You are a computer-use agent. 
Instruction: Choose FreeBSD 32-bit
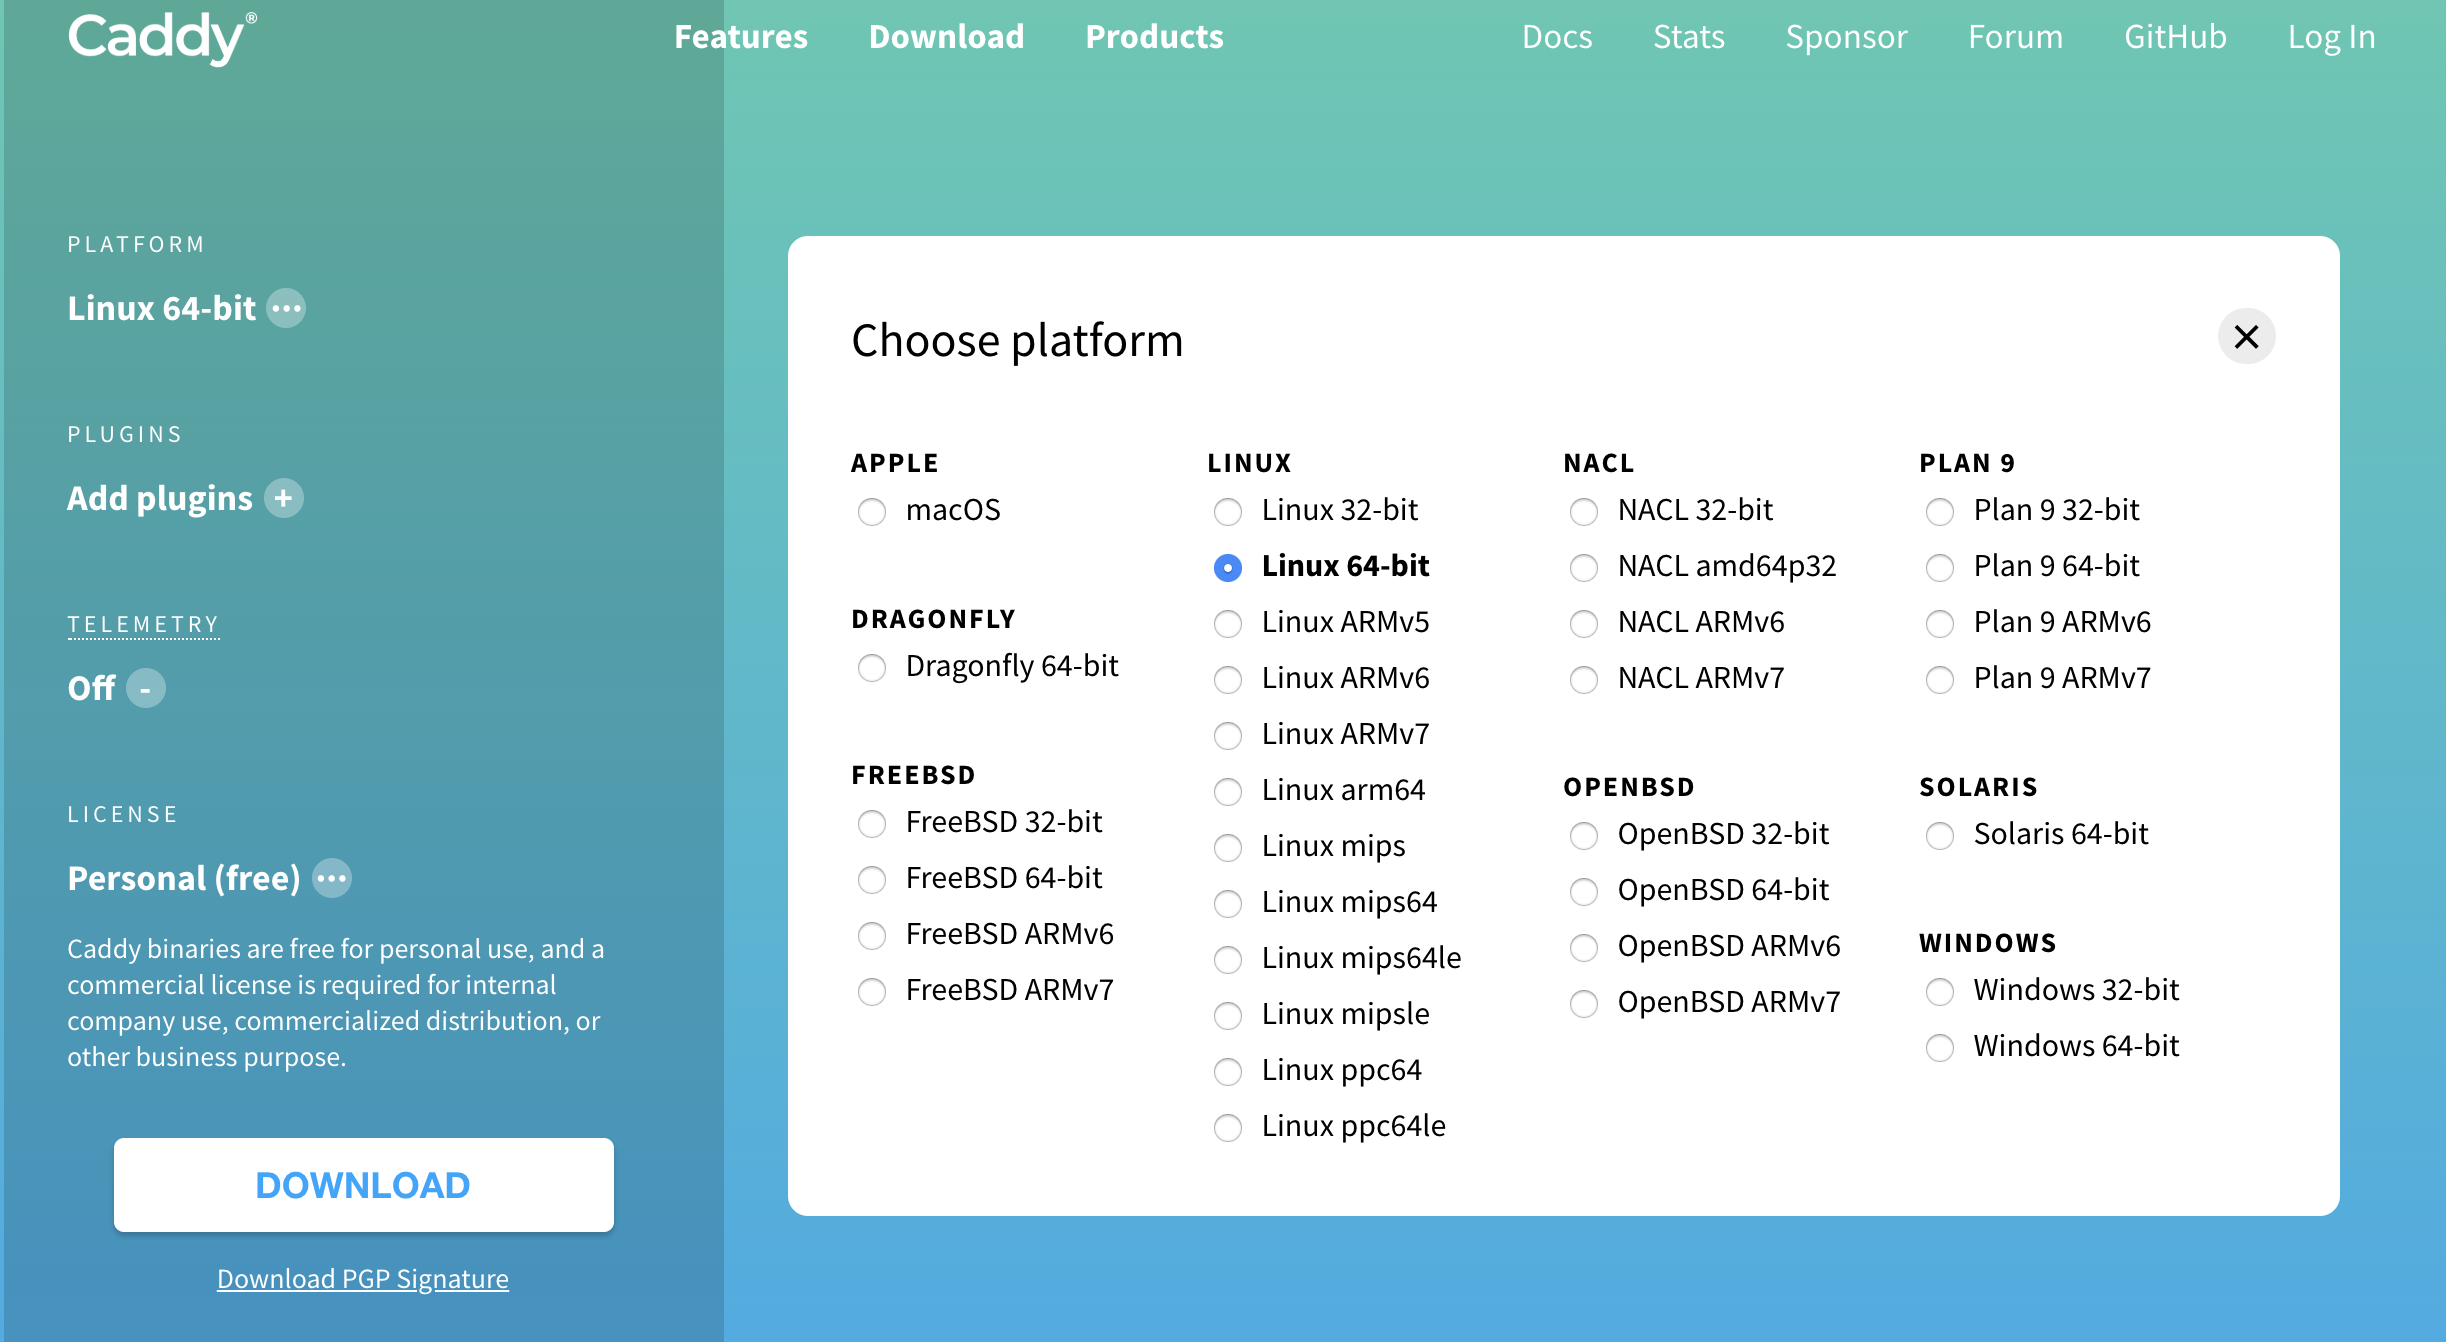tap(872, 823)
